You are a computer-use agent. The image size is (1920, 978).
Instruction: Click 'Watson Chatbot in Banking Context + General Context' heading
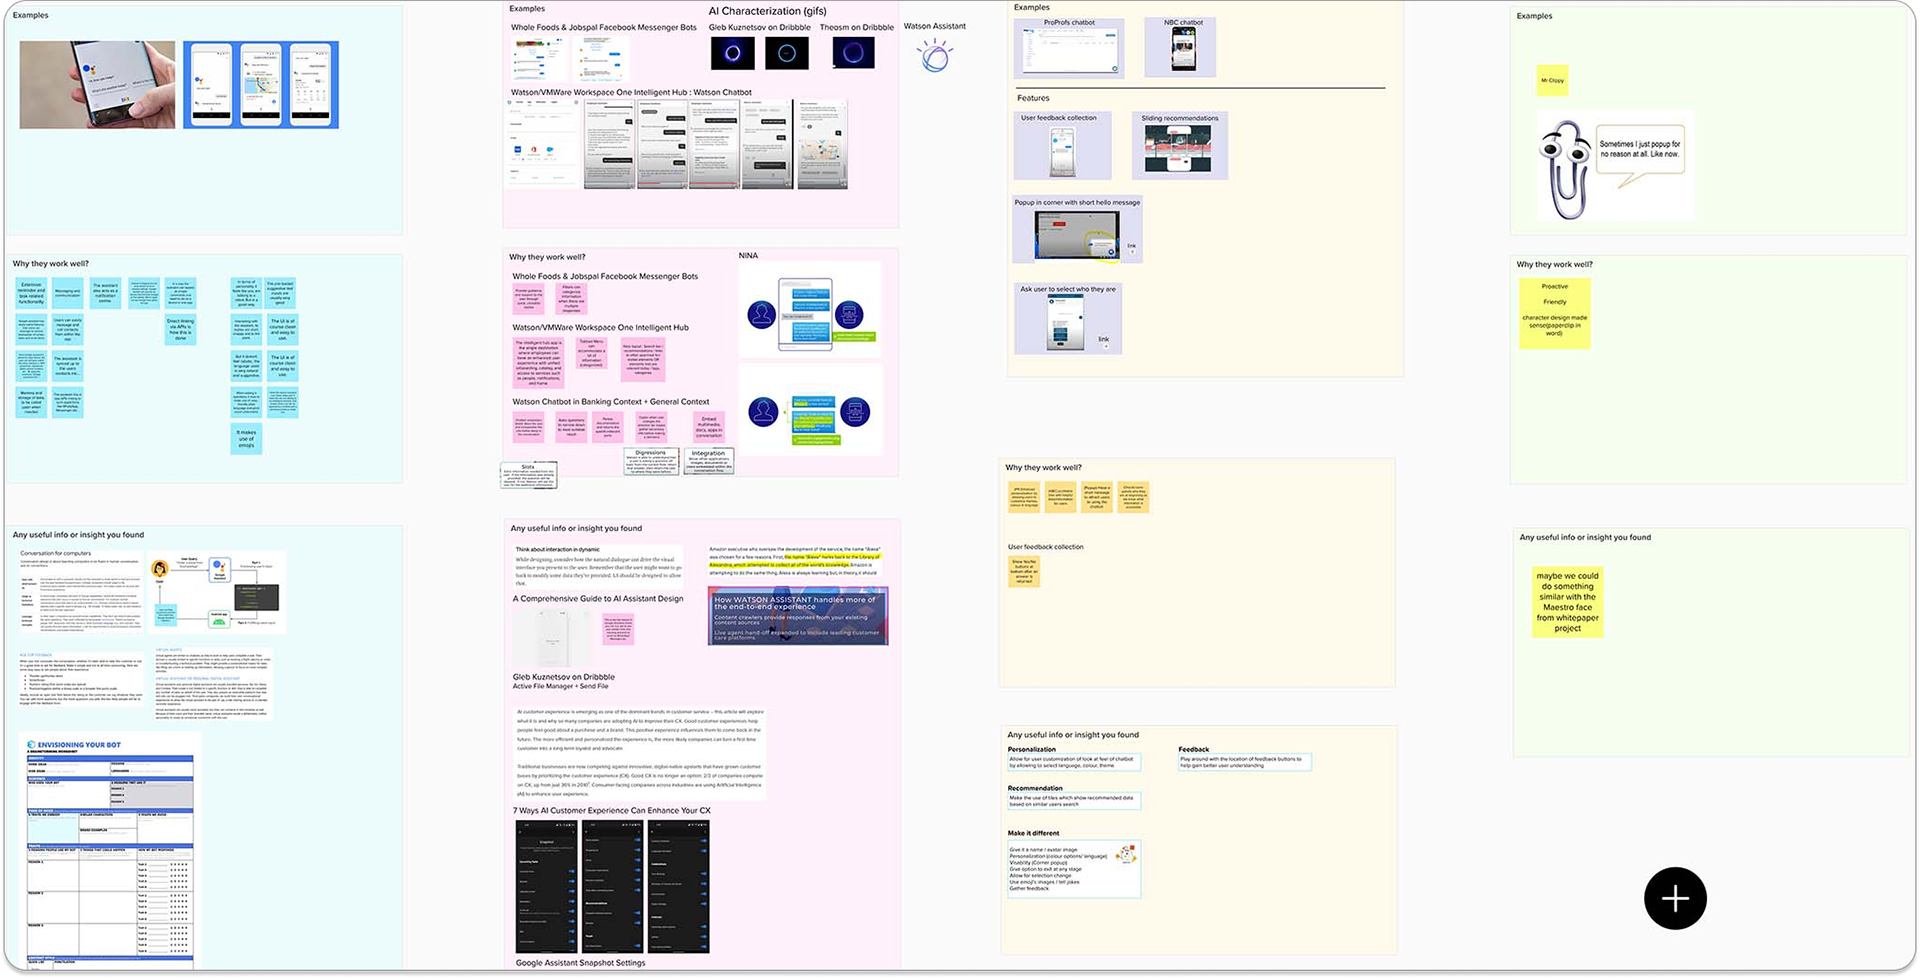pyautogui.click(x=610, y=402)
